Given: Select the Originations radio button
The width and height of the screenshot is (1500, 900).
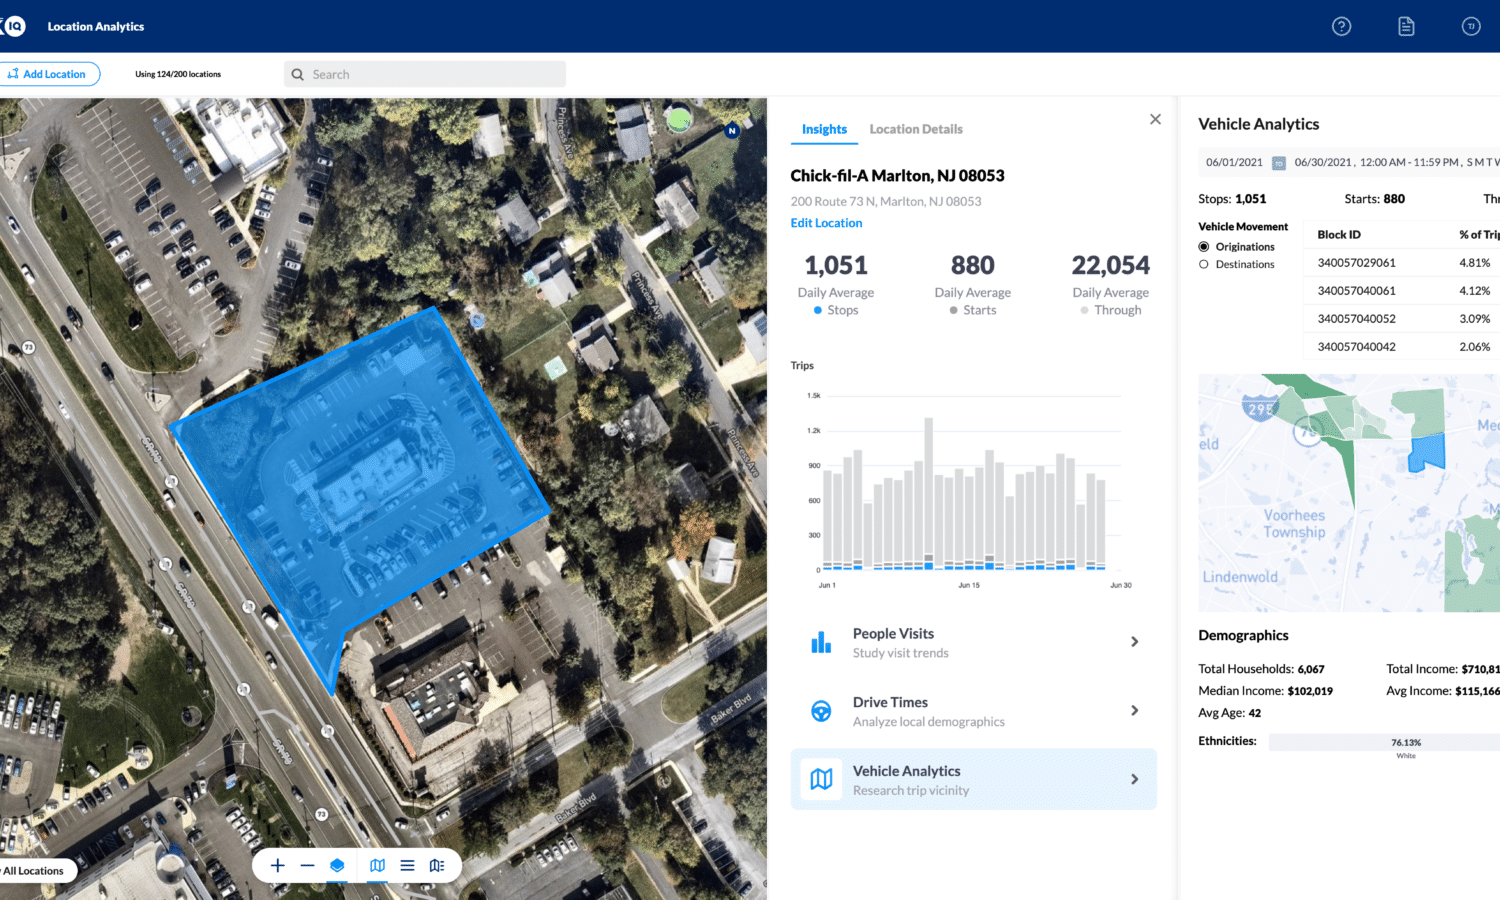Looking at the screenshot, I should [x=1204, y=247].
